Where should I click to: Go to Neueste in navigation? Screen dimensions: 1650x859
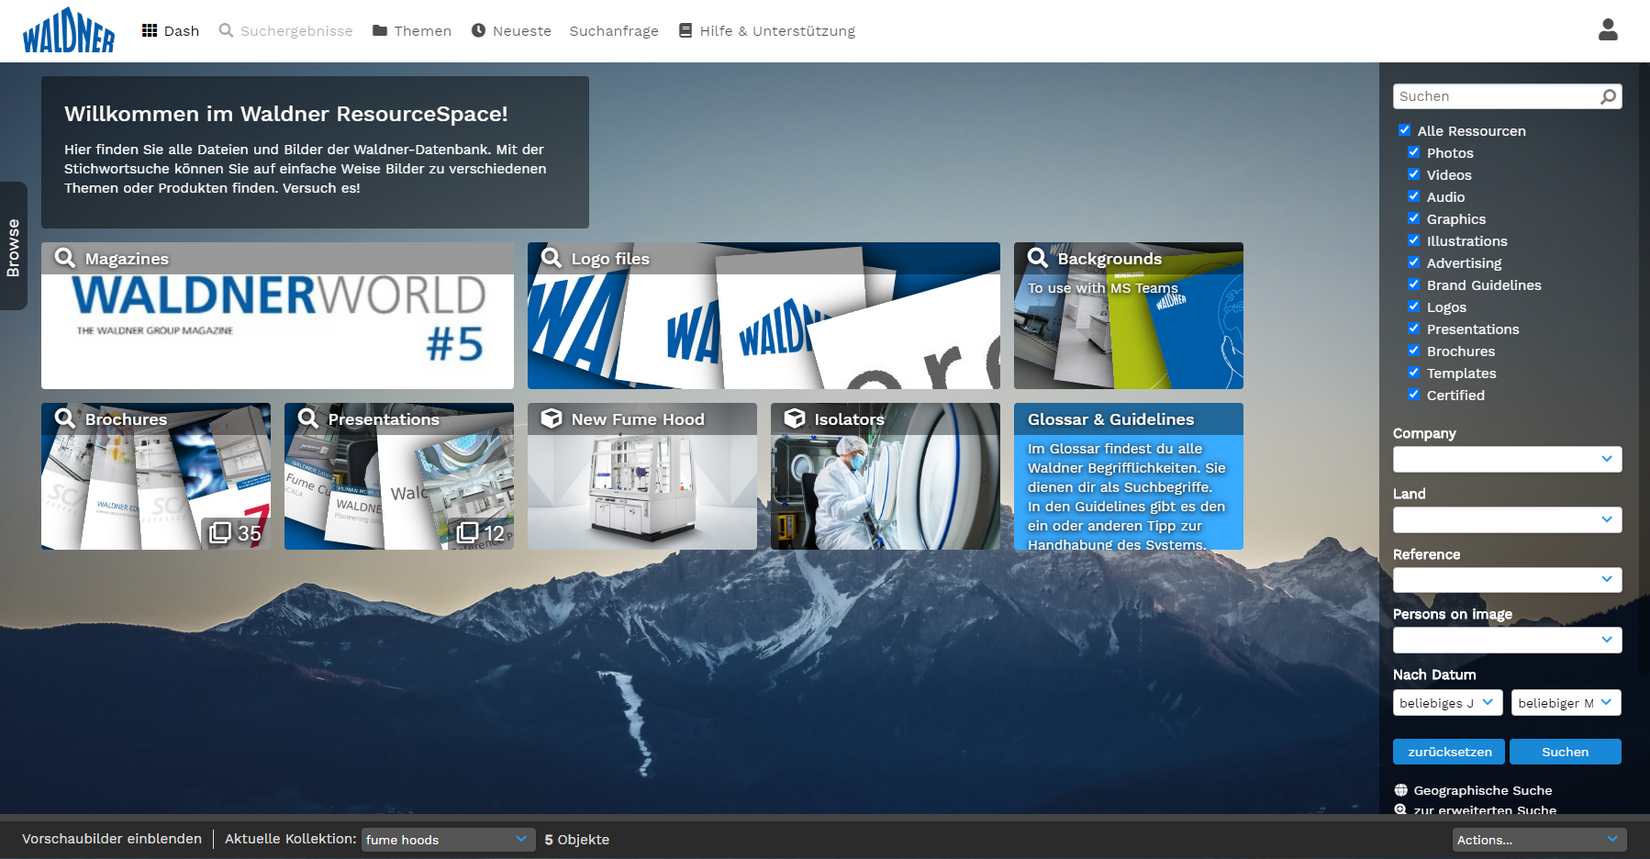511,31
